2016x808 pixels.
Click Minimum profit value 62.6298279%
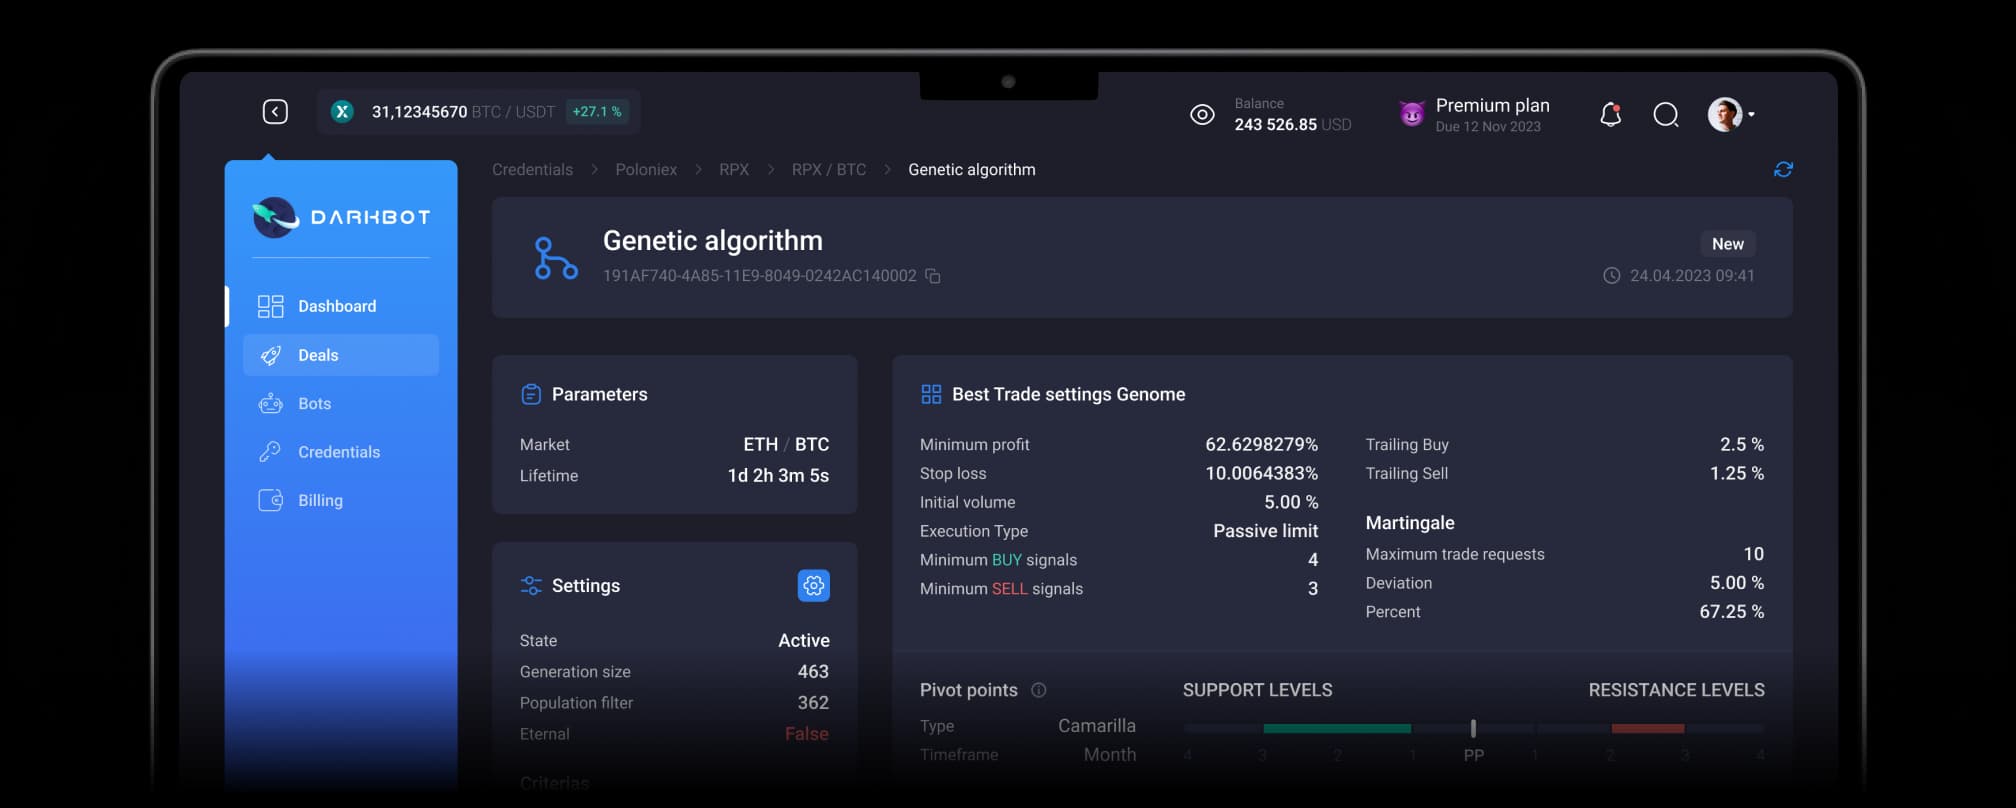pyautogui.click(x=1261, y=445)
